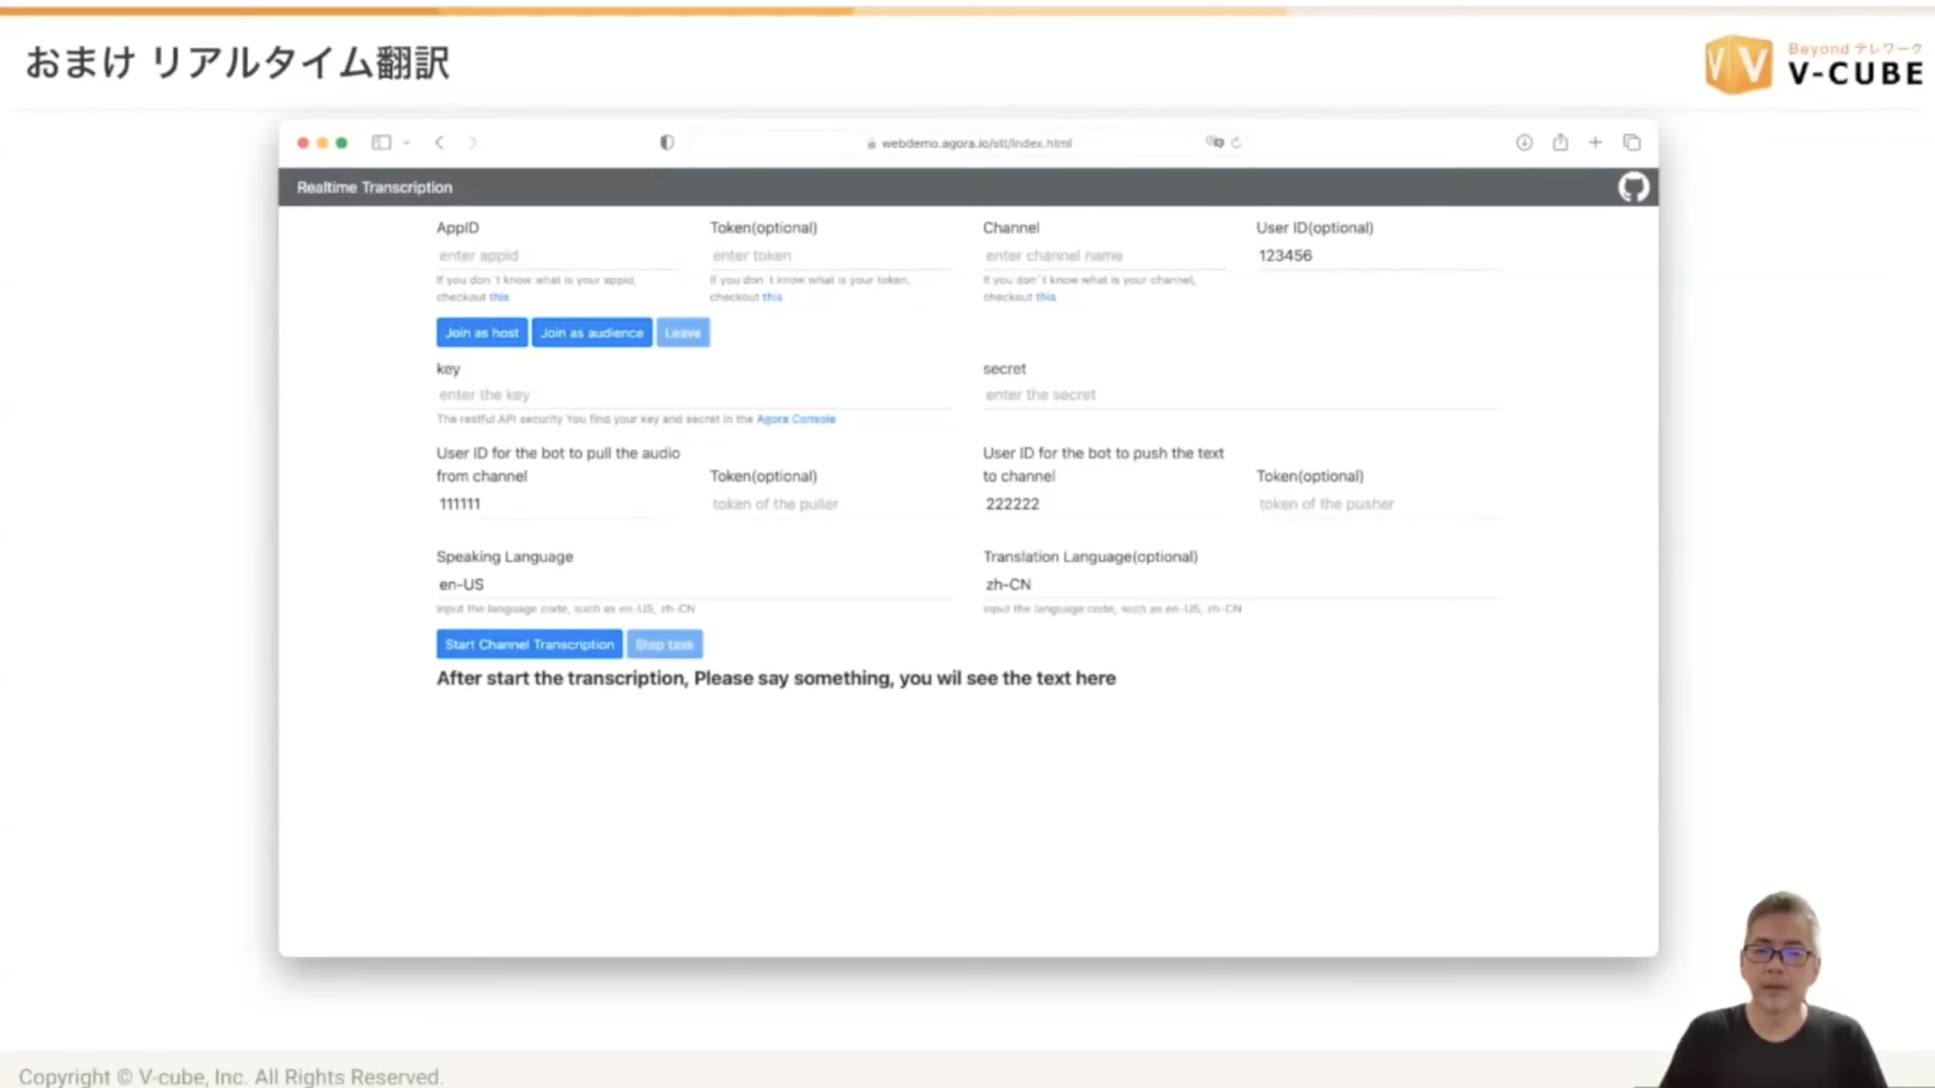
Task: Click the Safari sidebar toggle icon
Action: pyautogui.click(x=381, y=142)
